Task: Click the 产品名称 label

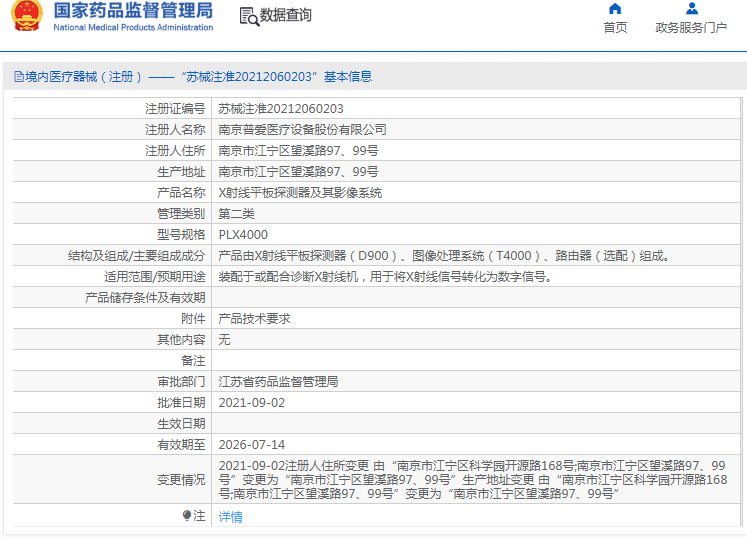Action: pos(181,193)
